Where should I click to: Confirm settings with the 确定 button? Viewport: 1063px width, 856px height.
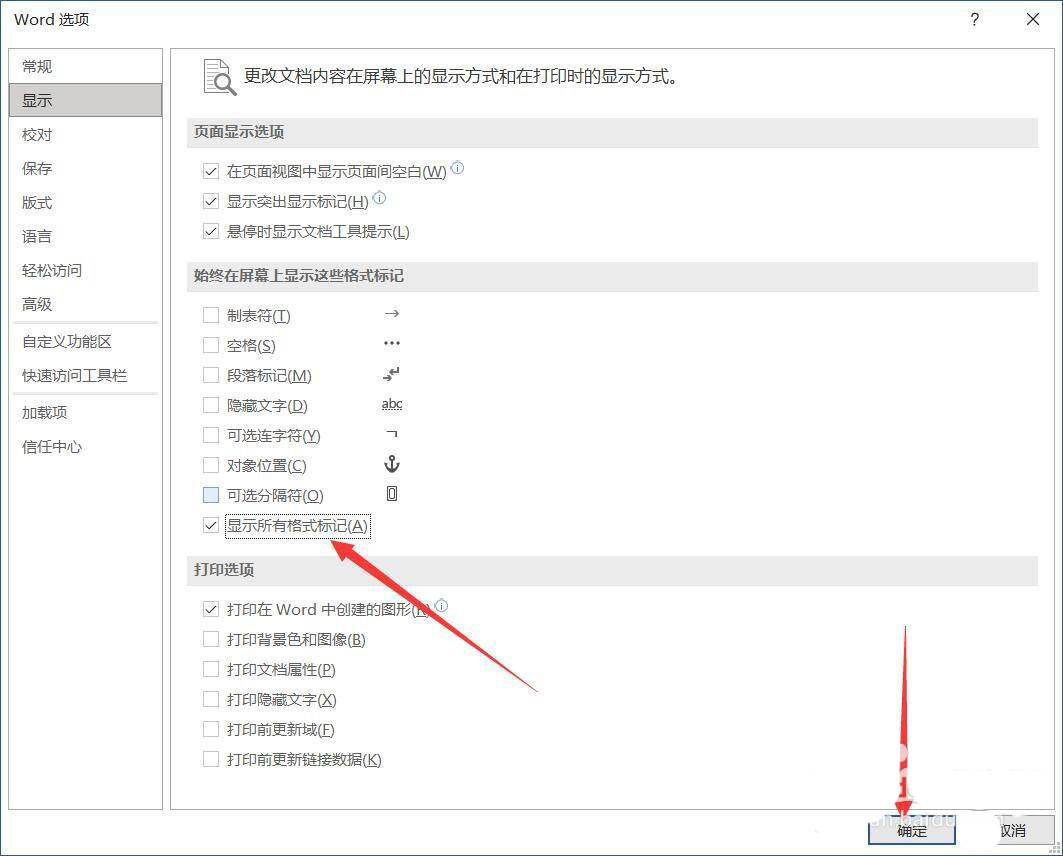tap(911, 830)
